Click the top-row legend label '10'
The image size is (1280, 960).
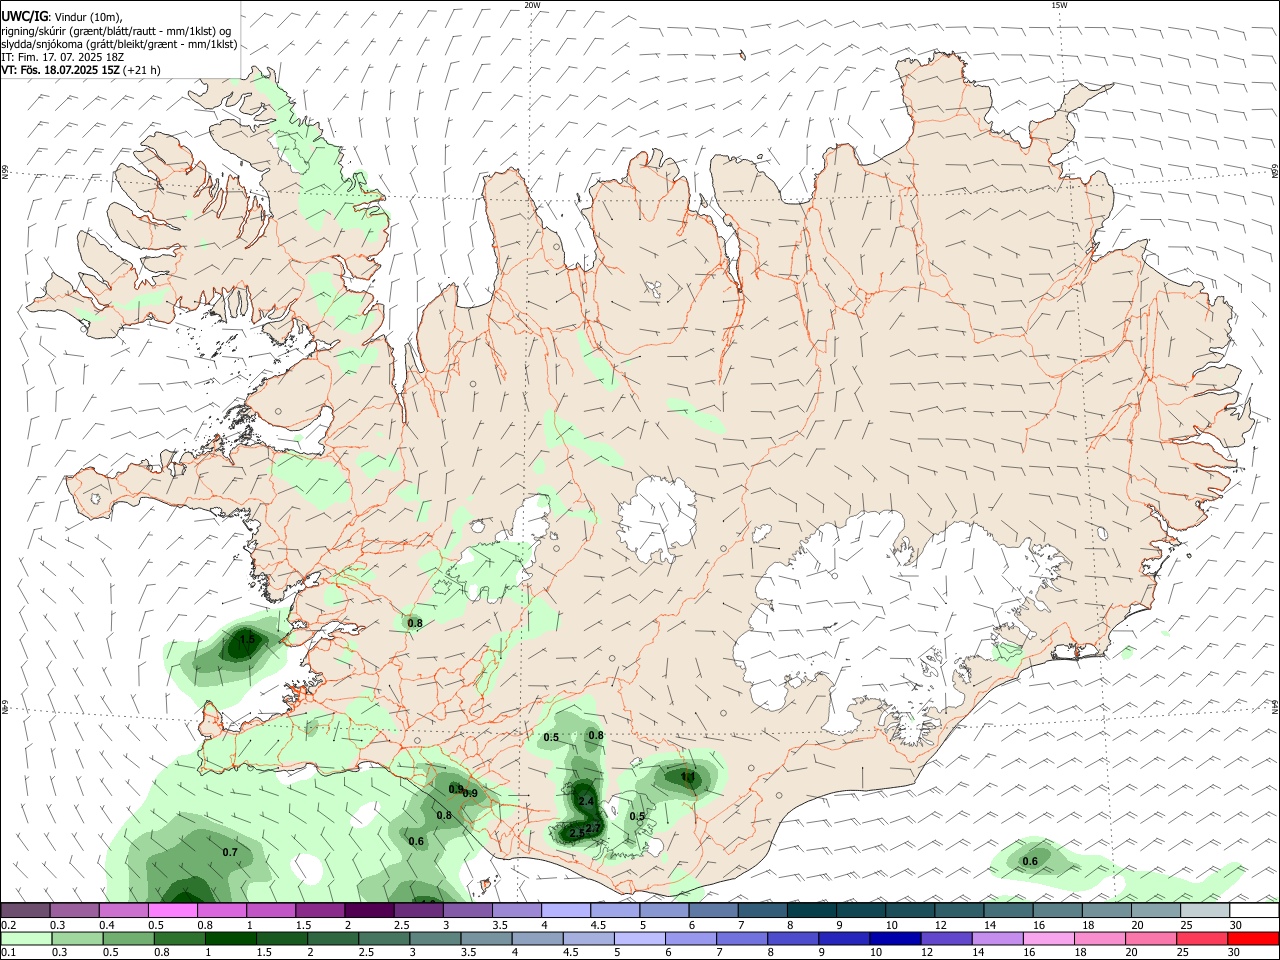pos(891,925)
